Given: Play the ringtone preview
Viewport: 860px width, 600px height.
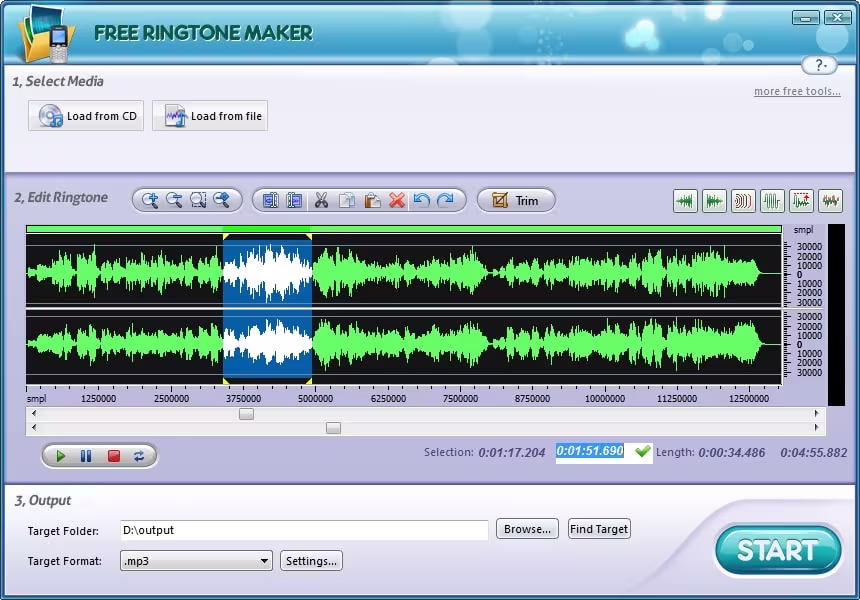Looking at the screenshot, I should [61, 456].
